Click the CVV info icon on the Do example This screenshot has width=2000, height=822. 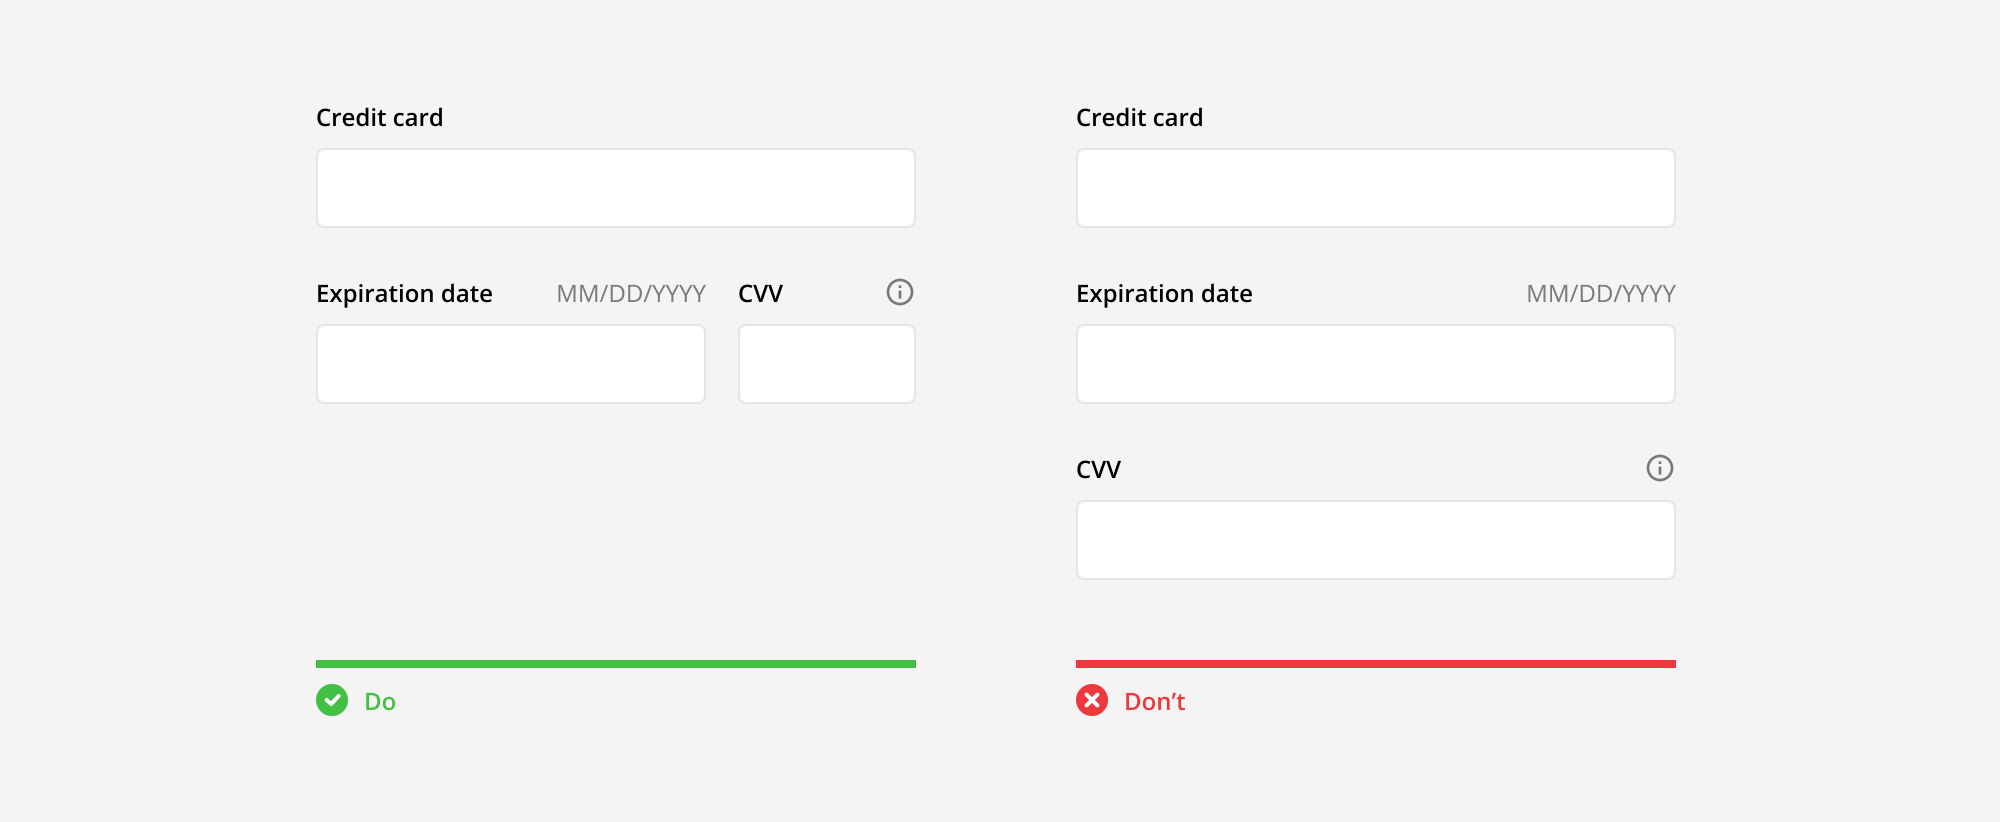[x=899, y=293]
